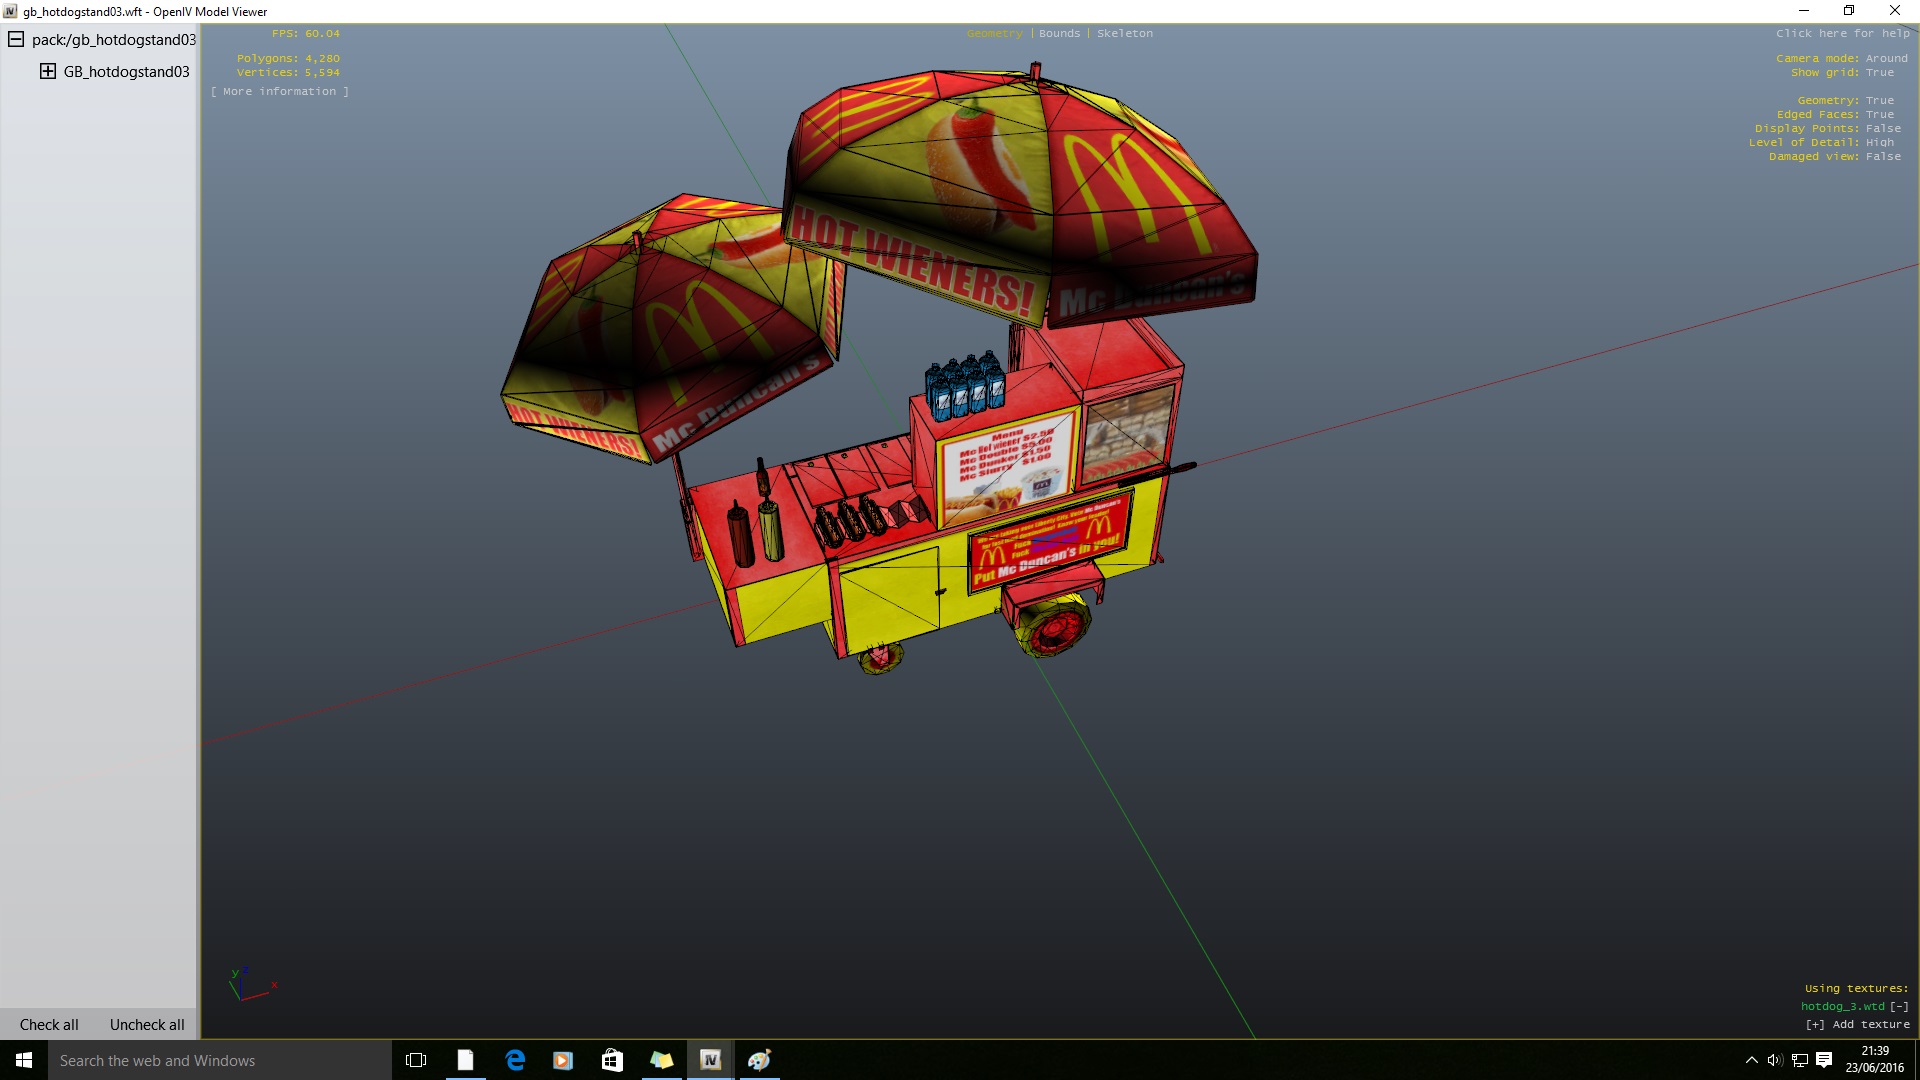1920x1080 pixels.
Task: Switch to Skeleton view tab
Action: 1124,33
